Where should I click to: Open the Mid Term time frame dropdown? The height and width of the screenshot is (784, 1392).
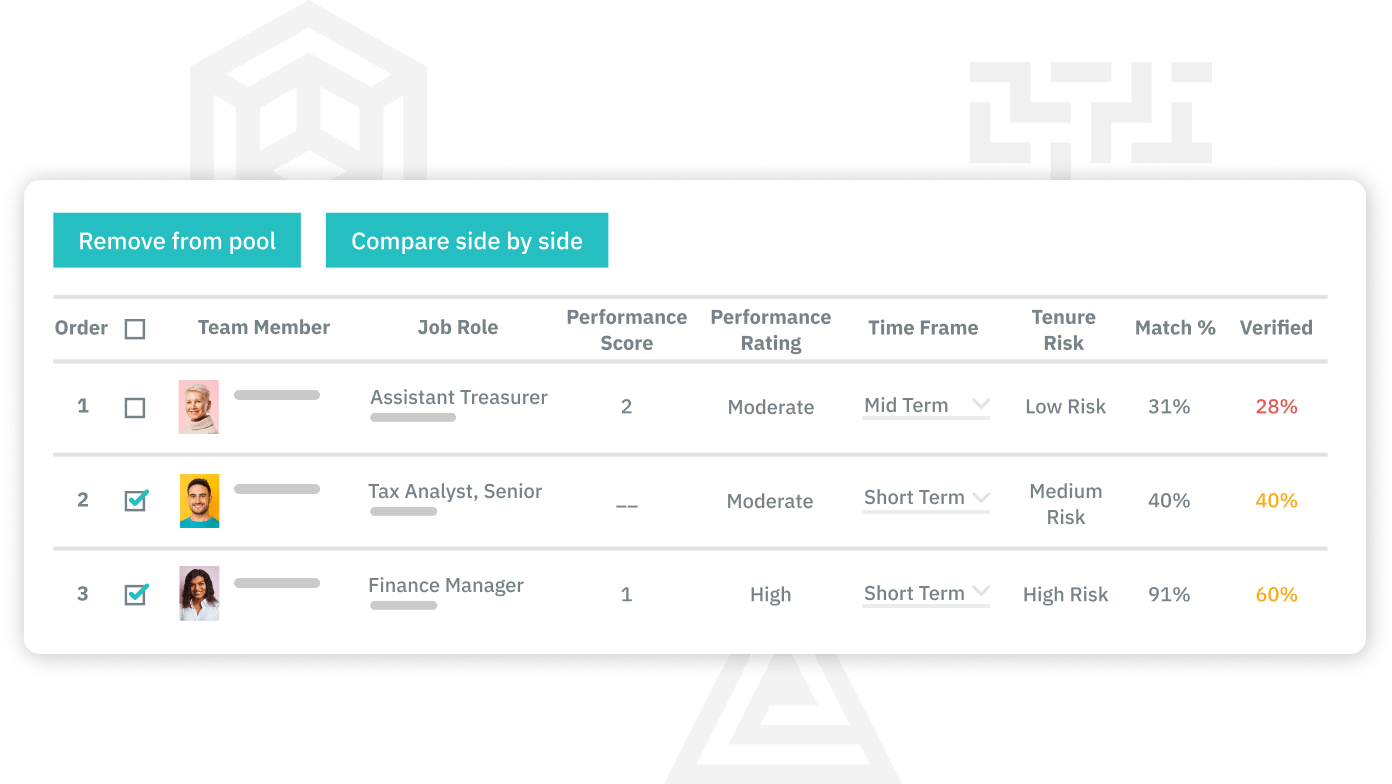point(925,404)
